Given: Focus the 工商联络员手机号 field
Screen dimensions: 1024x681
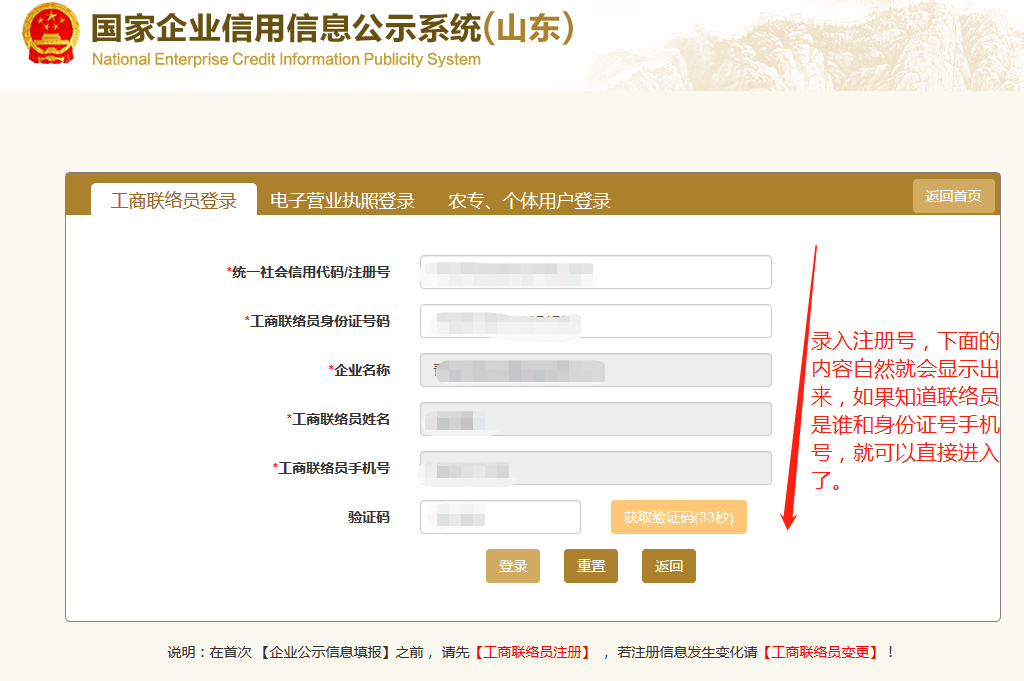Looking at the screenshot, I should coord(595,468).
